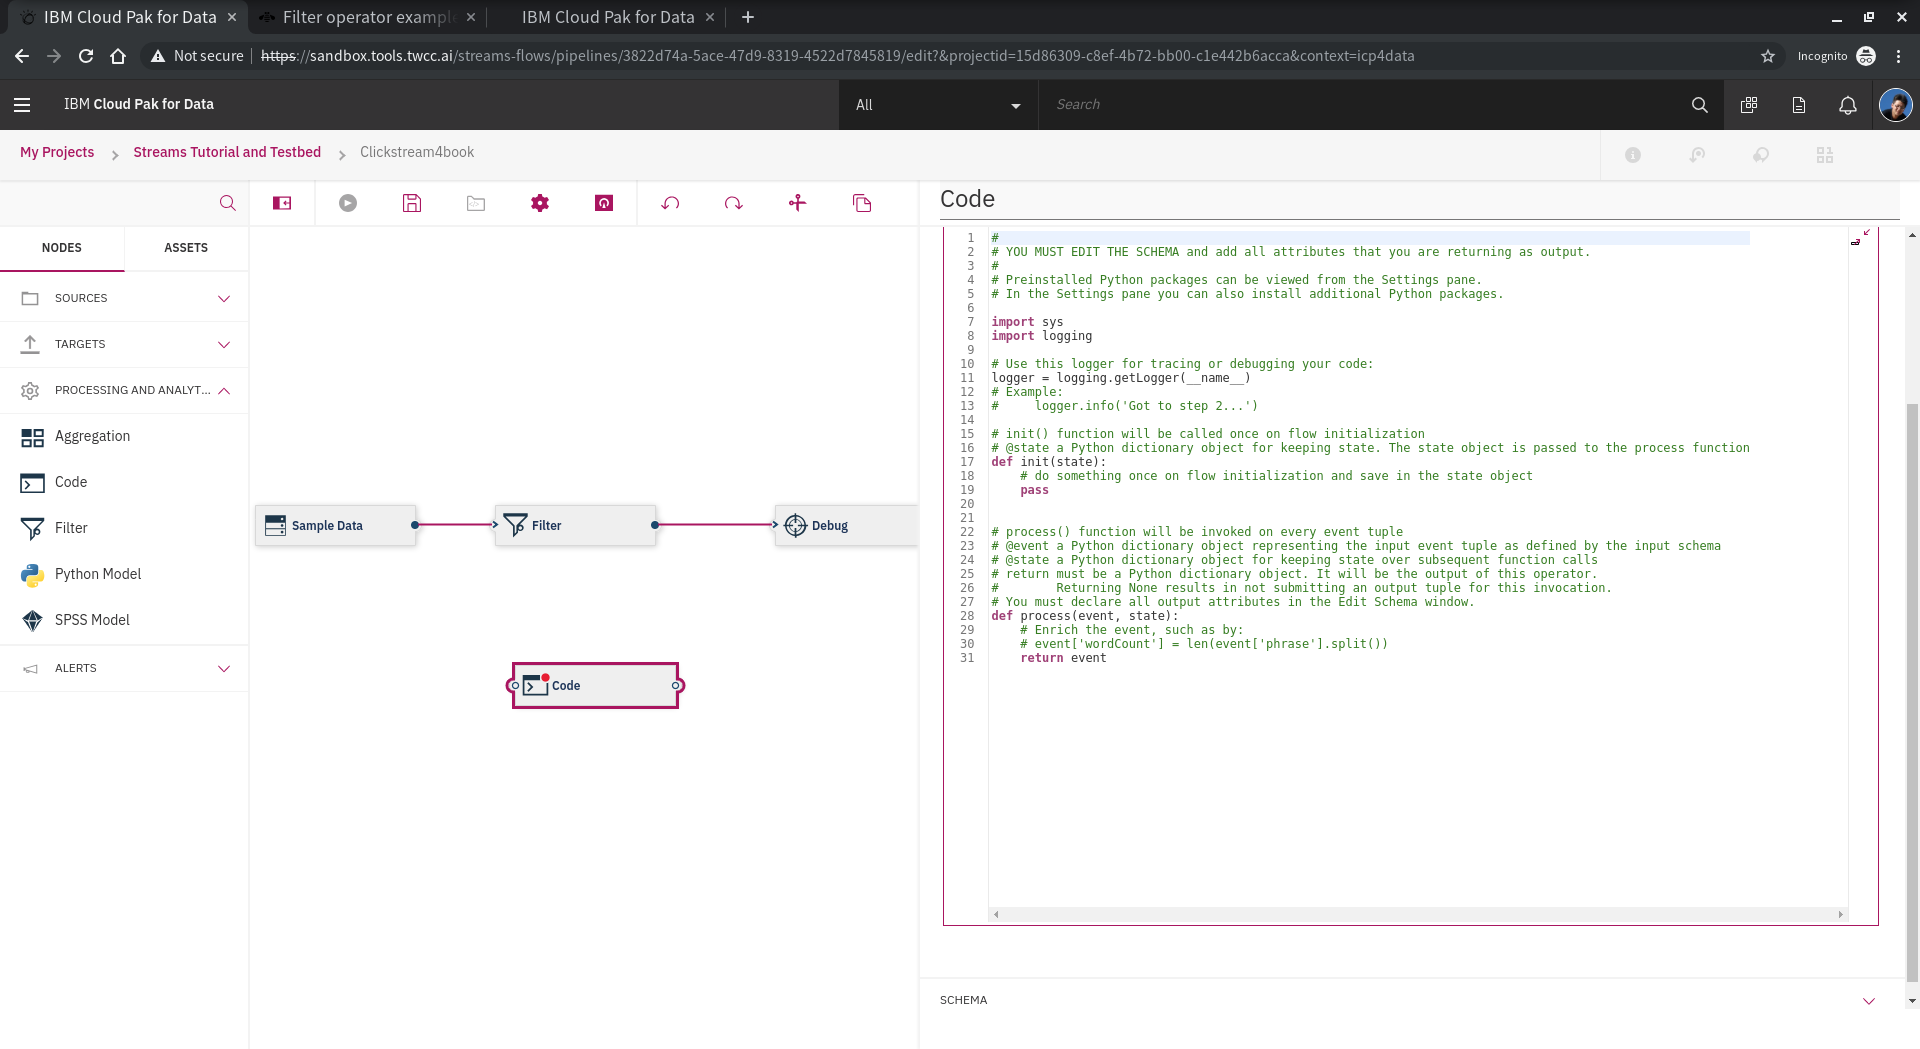Image resolution: width=1920 pixels, height=1049 pixels.
Task: Place cursor on 'return event' line
Action: point(1063,658)
